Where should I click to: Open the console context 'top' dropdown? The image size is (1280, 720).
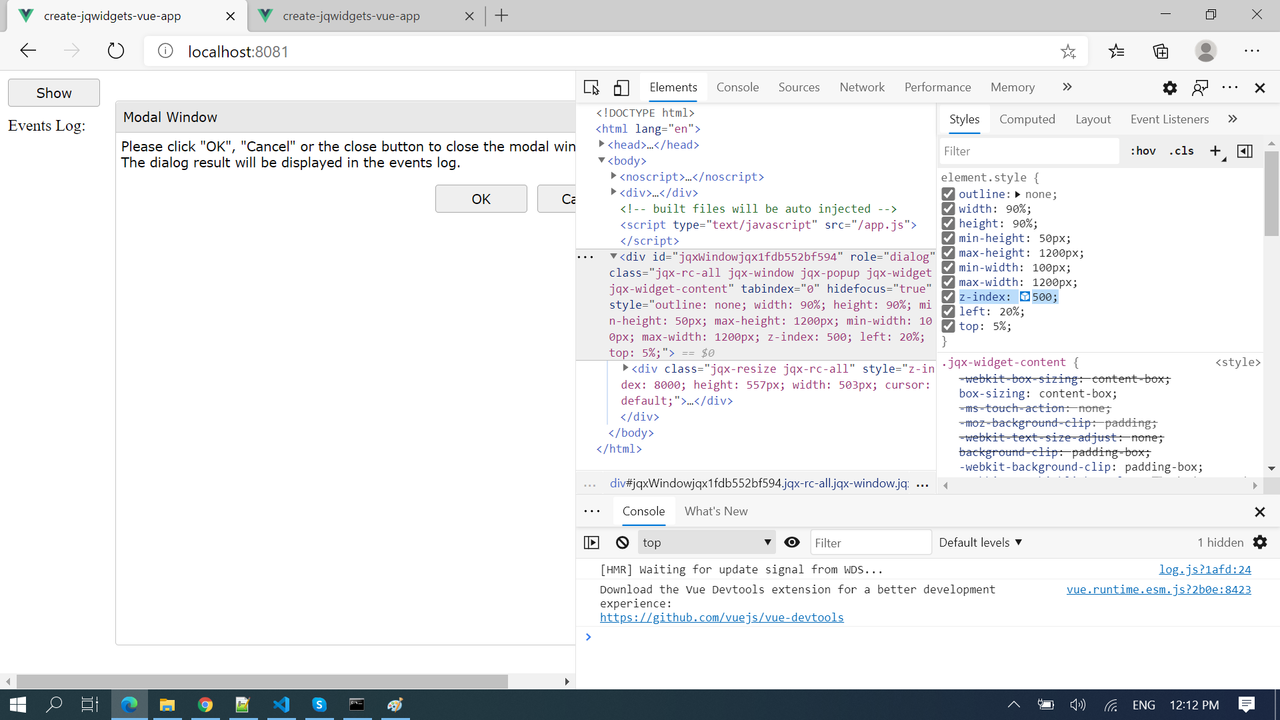[707, 542]
